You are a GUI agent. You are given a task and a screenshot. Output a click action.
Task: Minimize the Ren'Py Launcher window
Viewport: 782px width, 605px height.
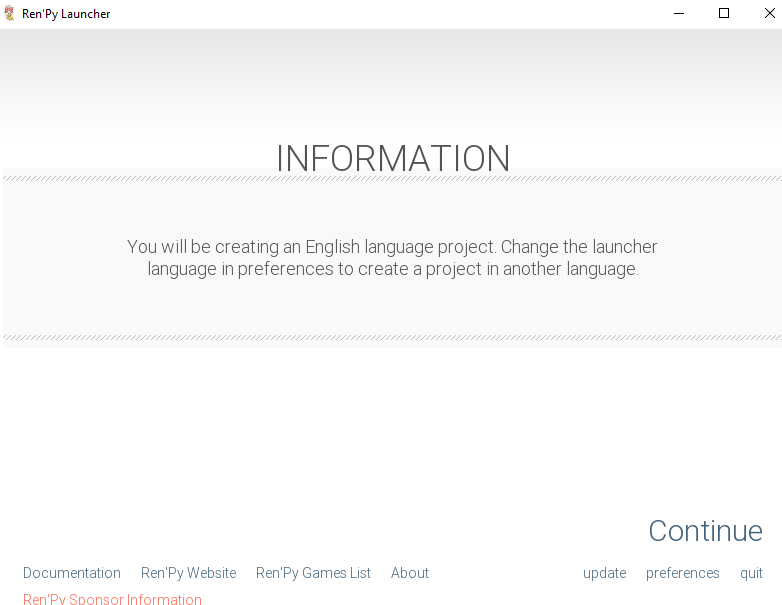pyautogui.click(x=679, y=13)
